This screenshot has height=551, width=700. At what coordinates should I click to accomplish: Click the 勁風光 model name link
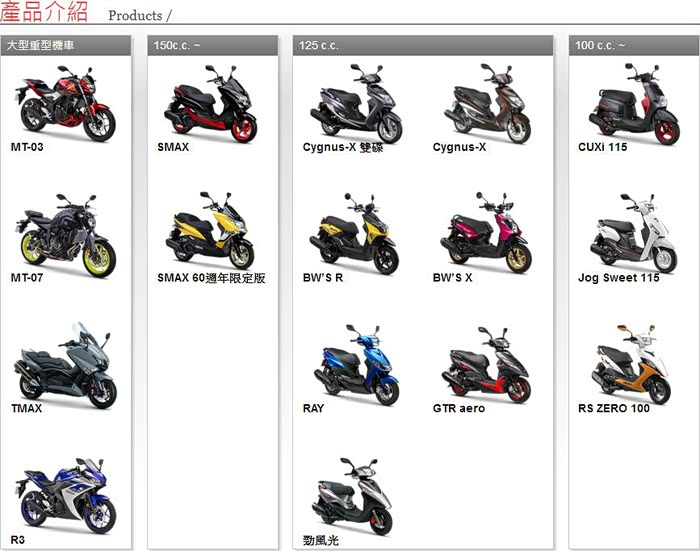tap(322, 540)
